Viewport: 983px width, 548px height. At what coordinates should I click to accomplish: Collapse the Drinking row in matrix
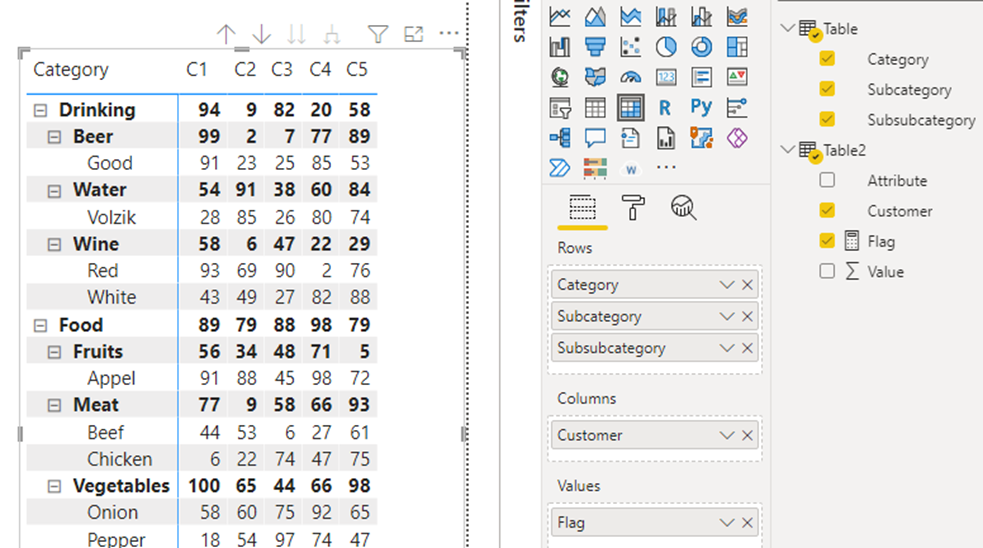click(41, 110)
